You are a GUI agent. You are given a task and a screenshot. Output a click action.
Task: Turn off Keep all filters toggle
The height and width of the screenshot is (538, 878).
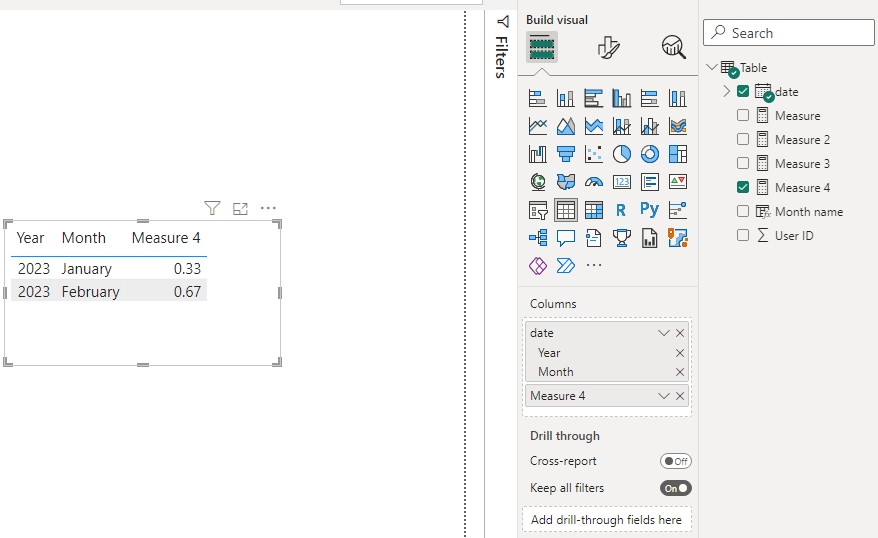coord(675,488)
